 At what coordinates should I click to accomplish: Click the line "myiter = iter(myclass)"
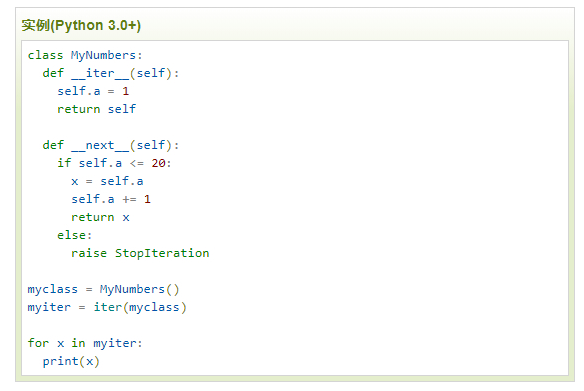coord(107,307)
